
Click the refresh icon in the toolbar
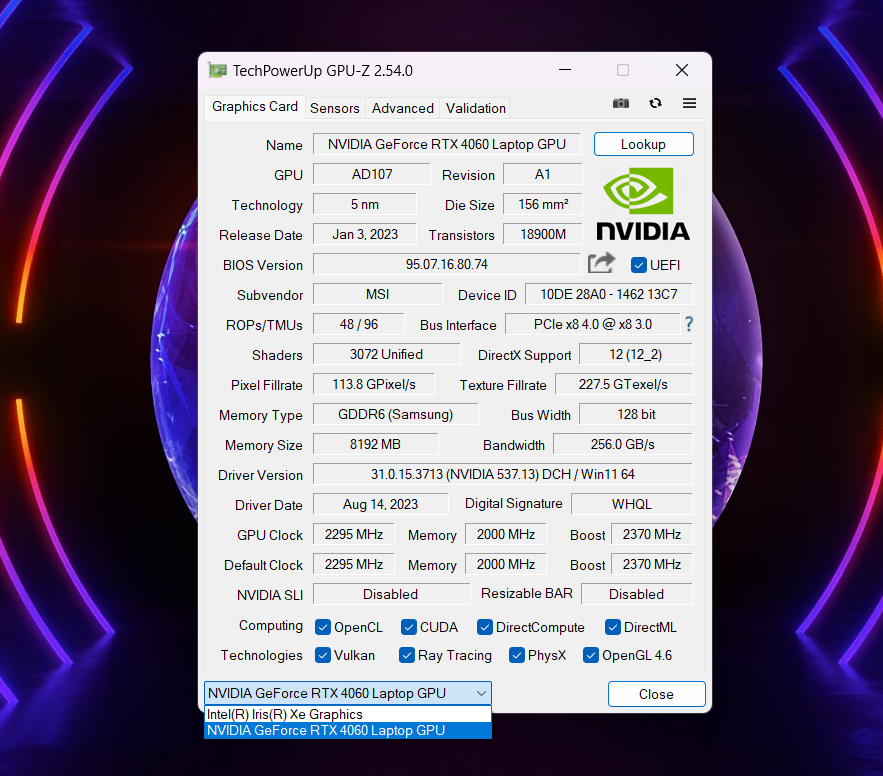(655, 103)
